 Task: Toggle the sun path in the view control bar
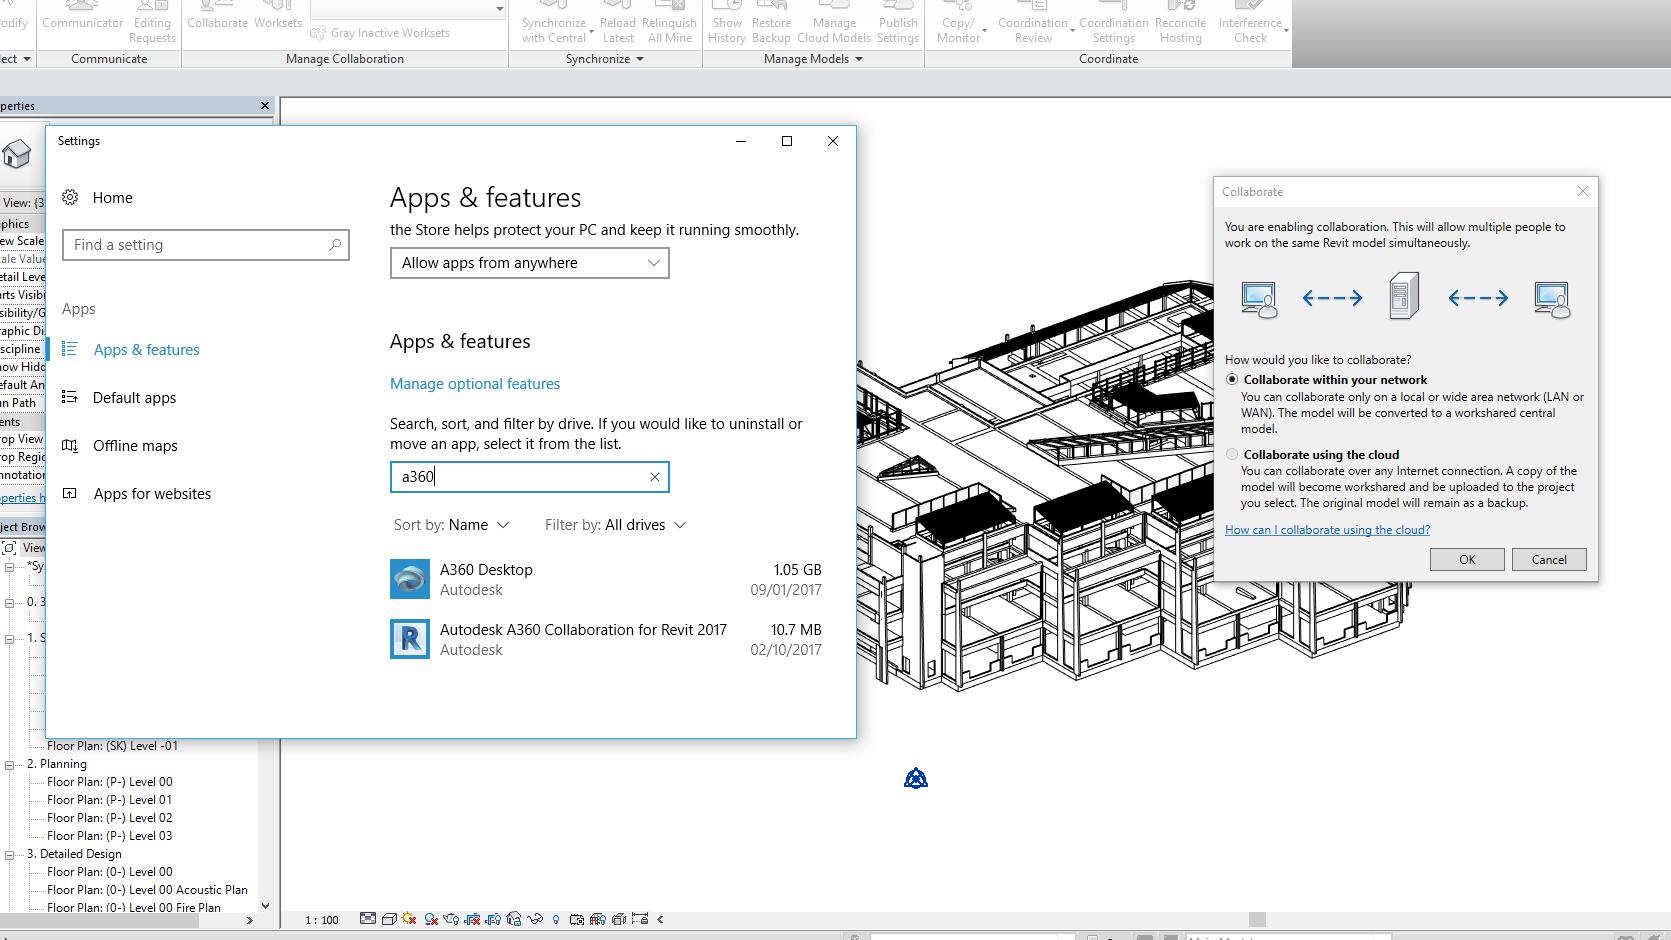(409, 919)
